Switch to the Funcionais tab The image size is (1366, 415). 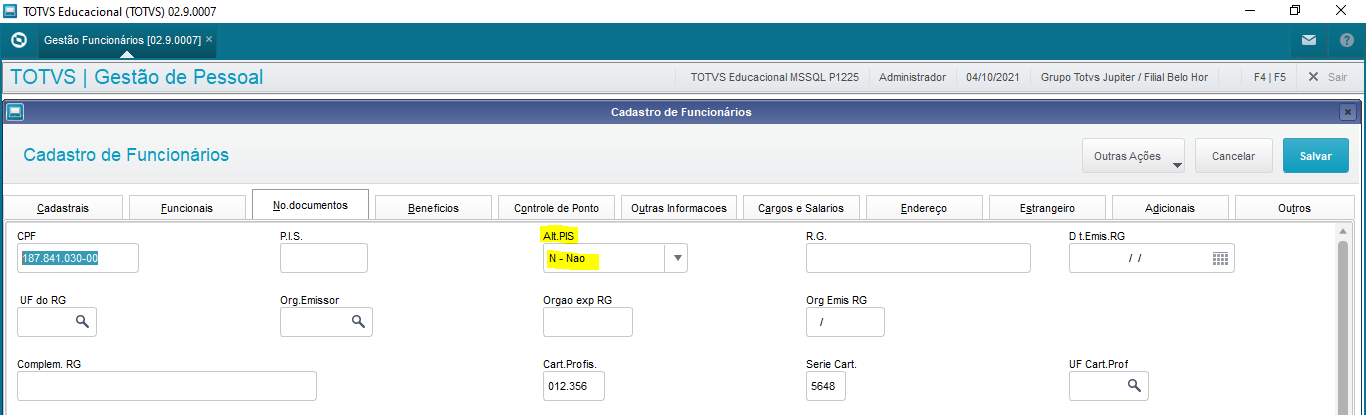click(186, 208)
